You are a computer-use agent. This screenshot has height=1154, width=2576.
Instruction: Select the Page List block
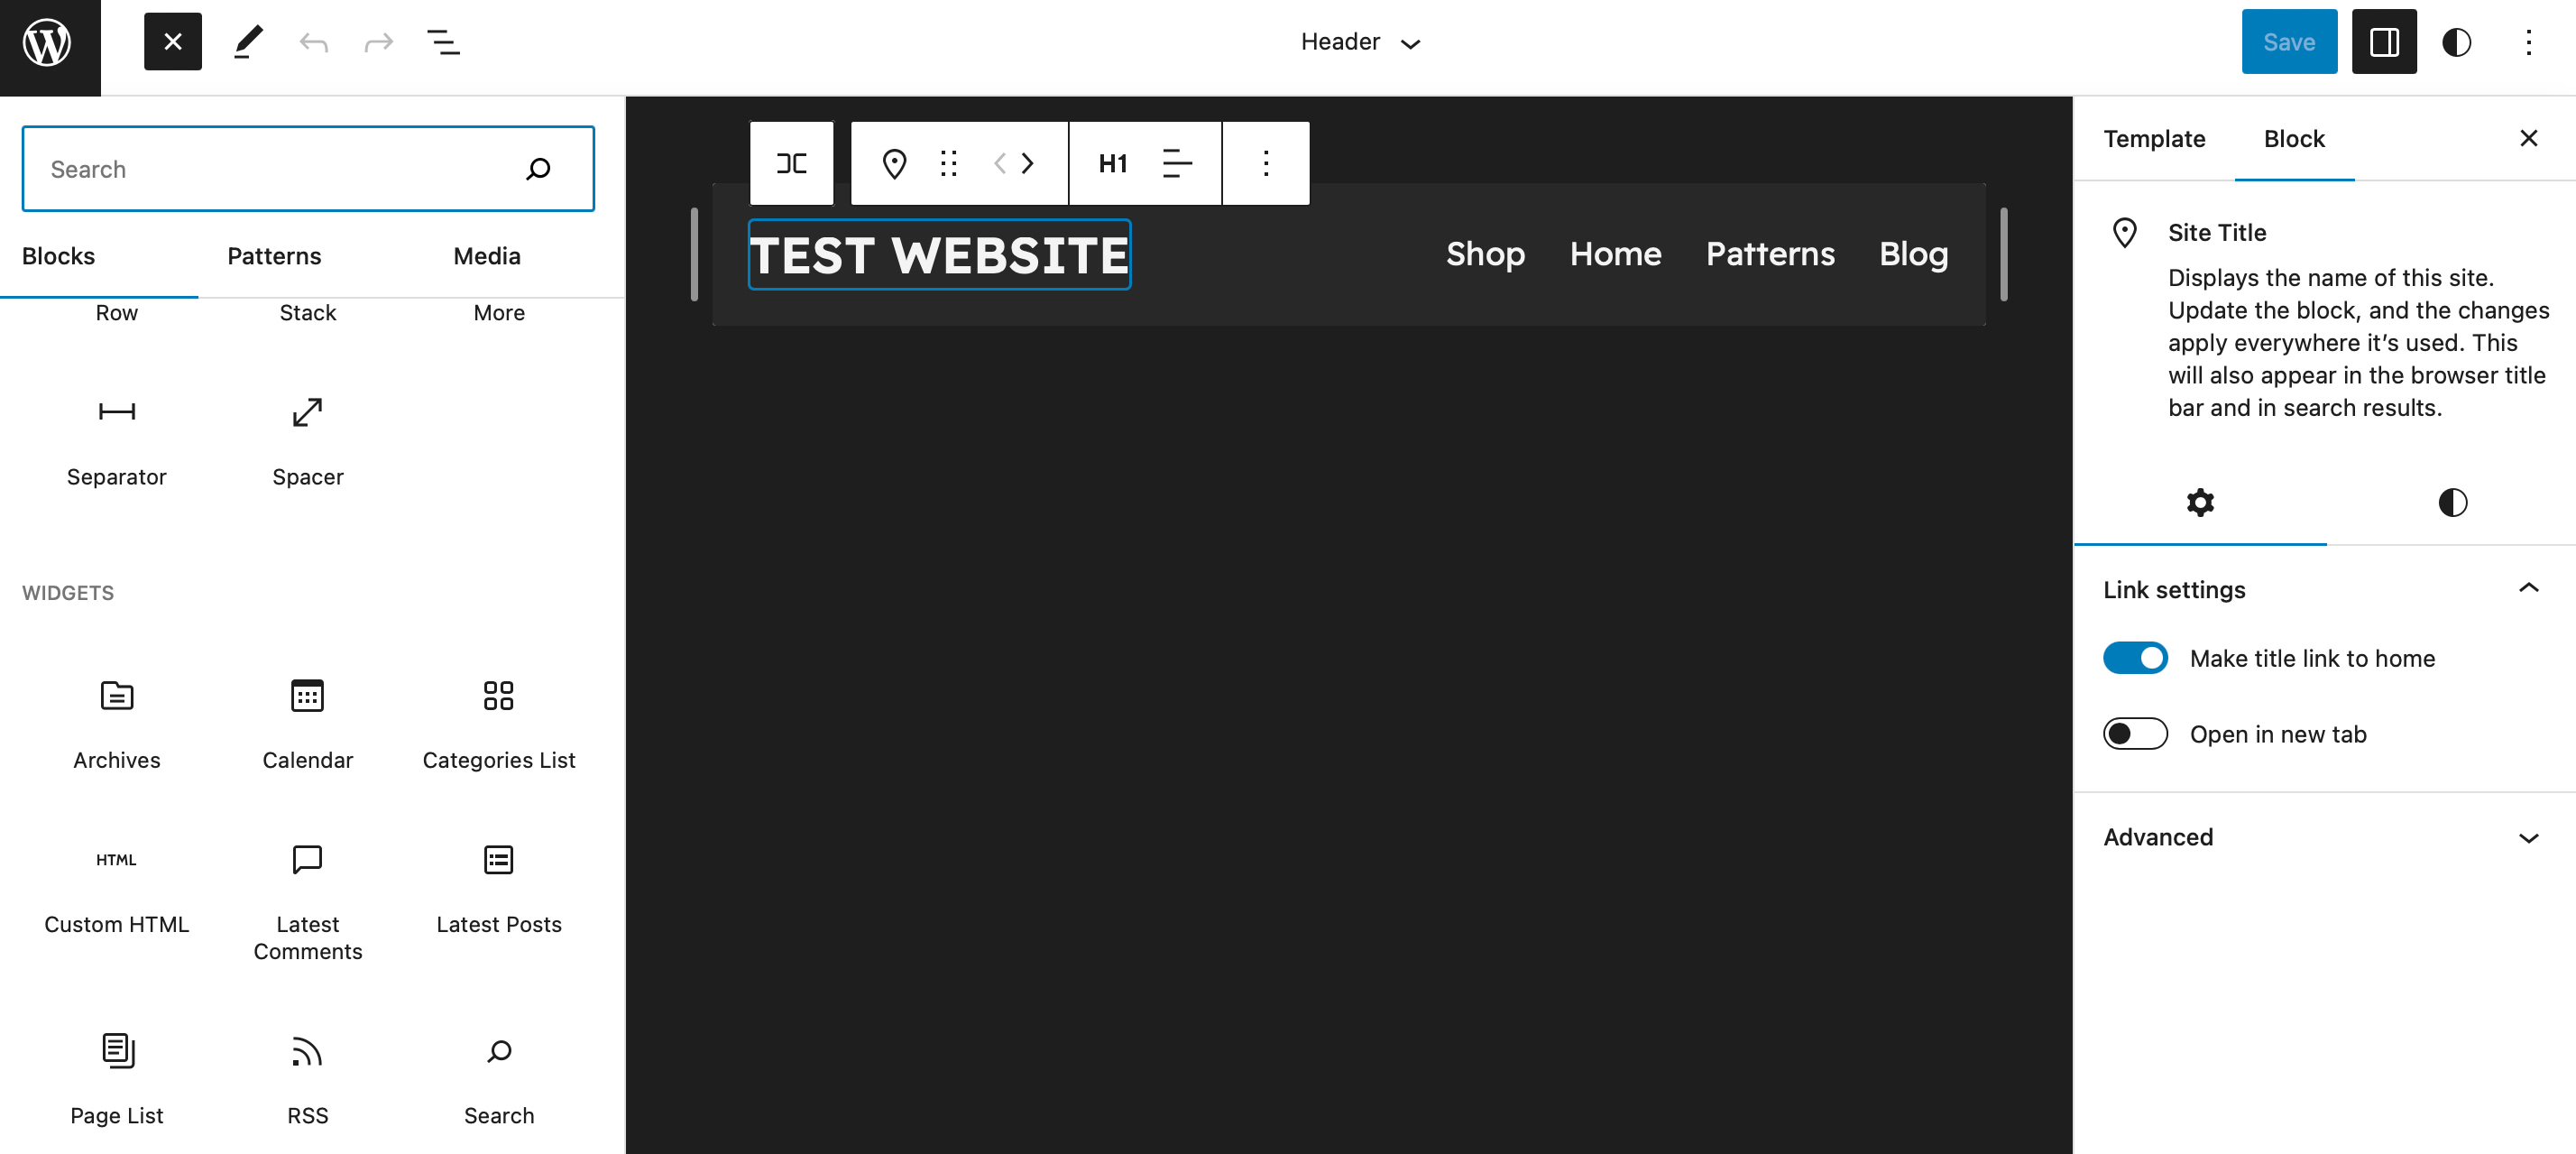tap(116, 1078)
